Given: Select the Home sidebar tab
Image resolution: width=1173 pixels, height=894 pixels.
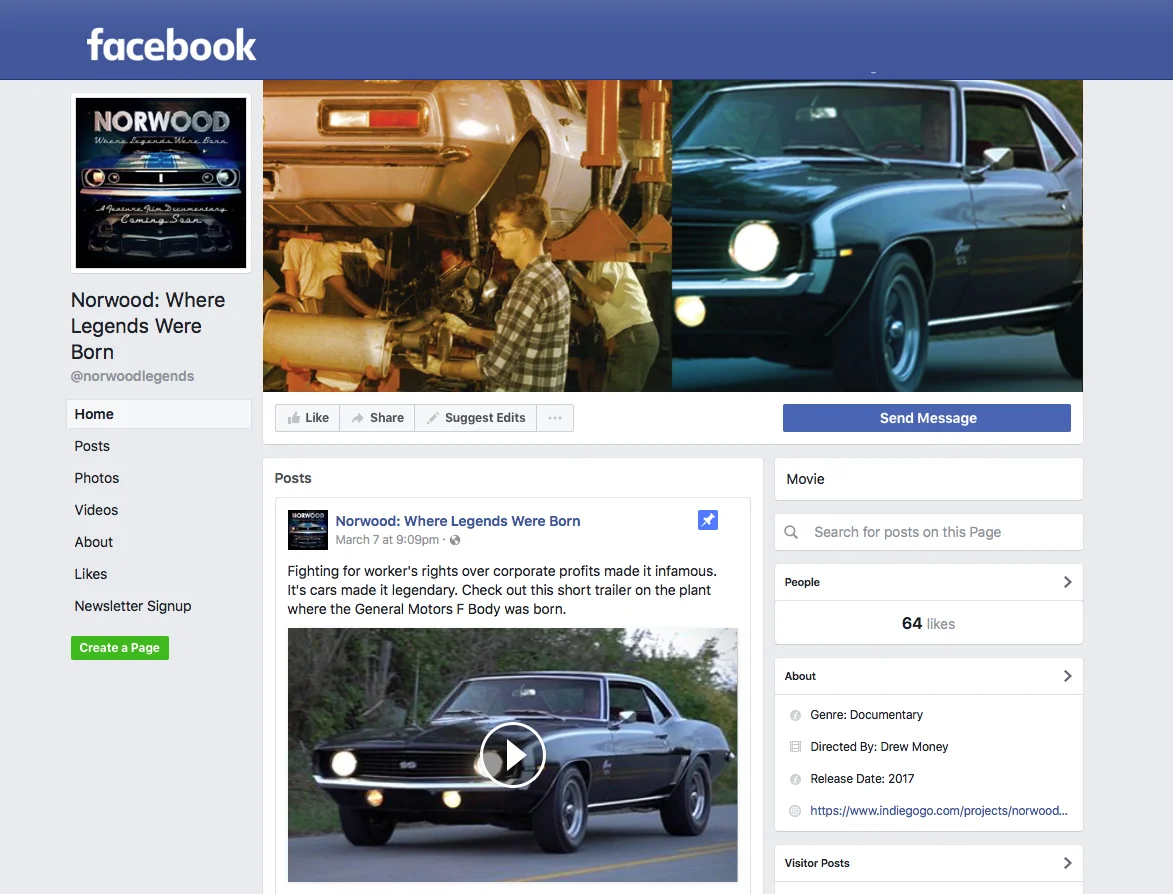Looking at the screenshot, I should pyautogui.click(x=159, y=414).
